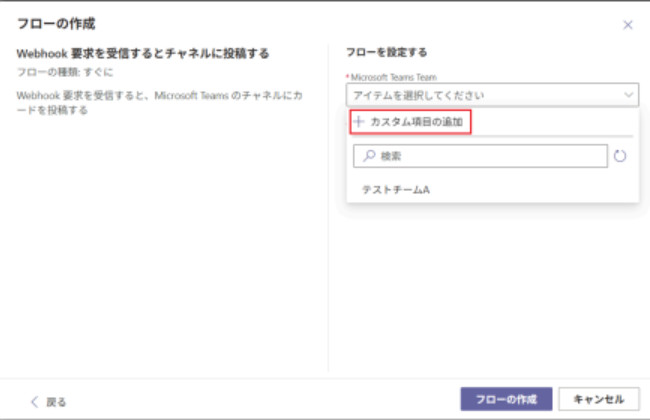This screenshot has width=650, height=420.
Task: Close the フローの作成 dialog with X
Action: click(x=627, y=25)
